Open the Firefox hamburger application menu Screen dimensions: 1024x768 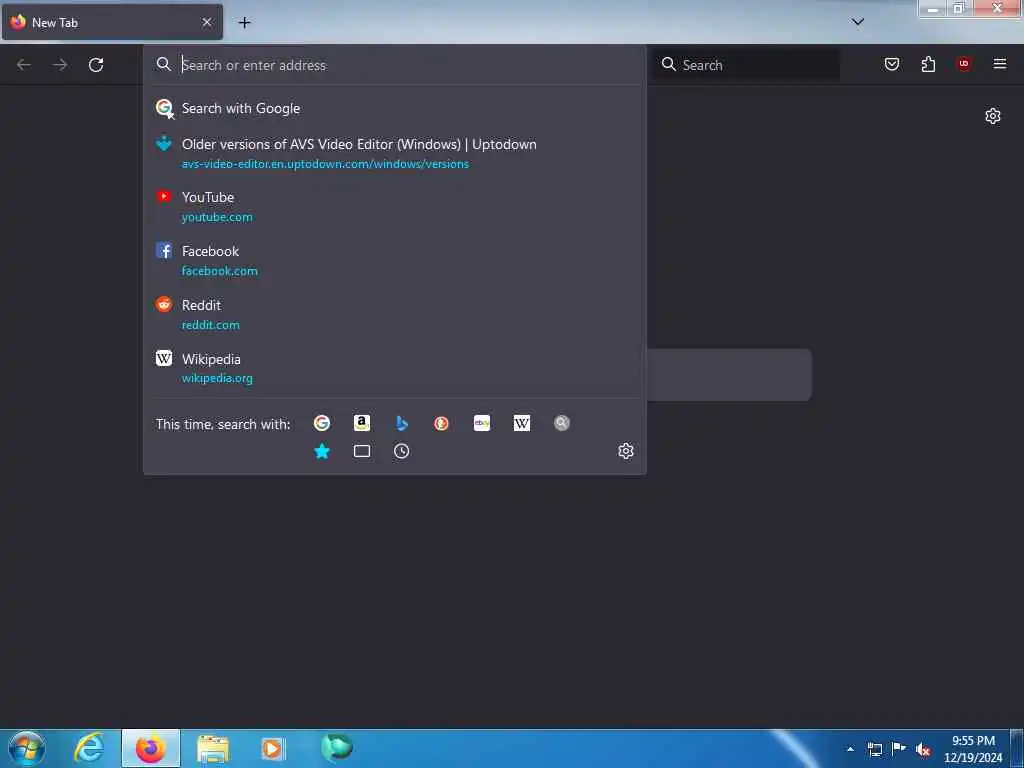click(1000, 63)
